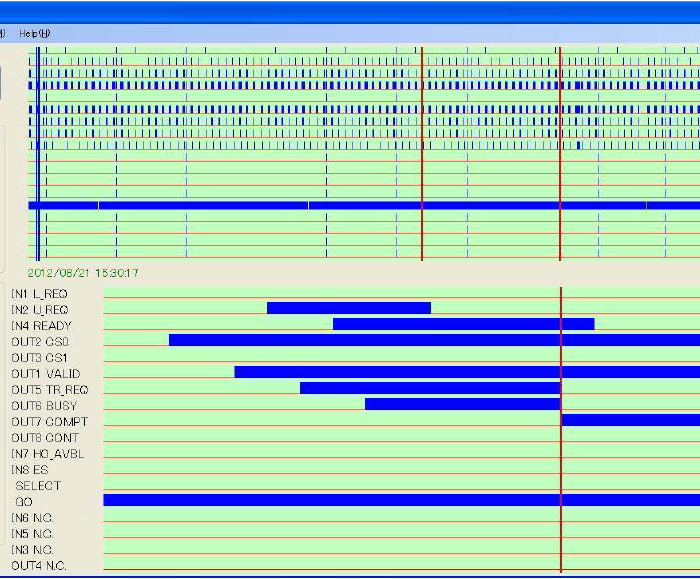Select the IN4 READY signal row label
The width and height of the screenshot is (700, 579).
[x=41, y=325]
